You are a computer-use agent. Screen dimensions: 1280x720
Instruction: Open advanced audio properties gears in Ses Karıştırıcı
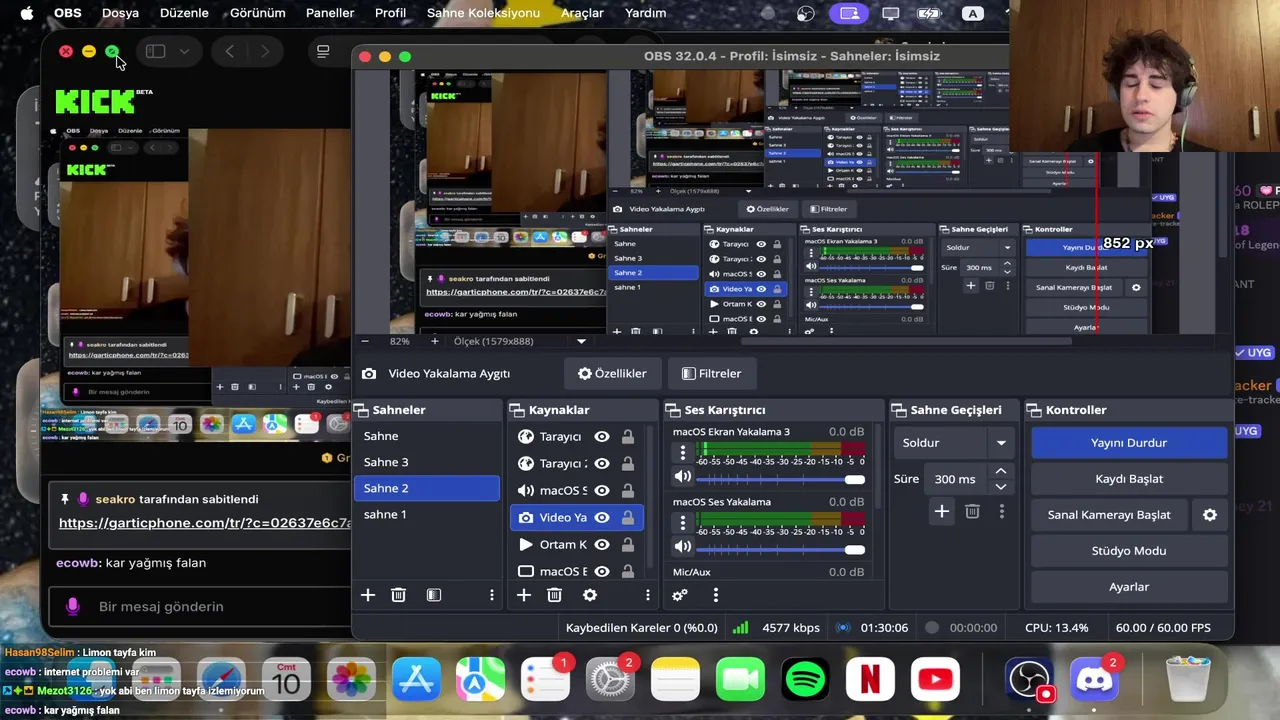coord(680,595)
